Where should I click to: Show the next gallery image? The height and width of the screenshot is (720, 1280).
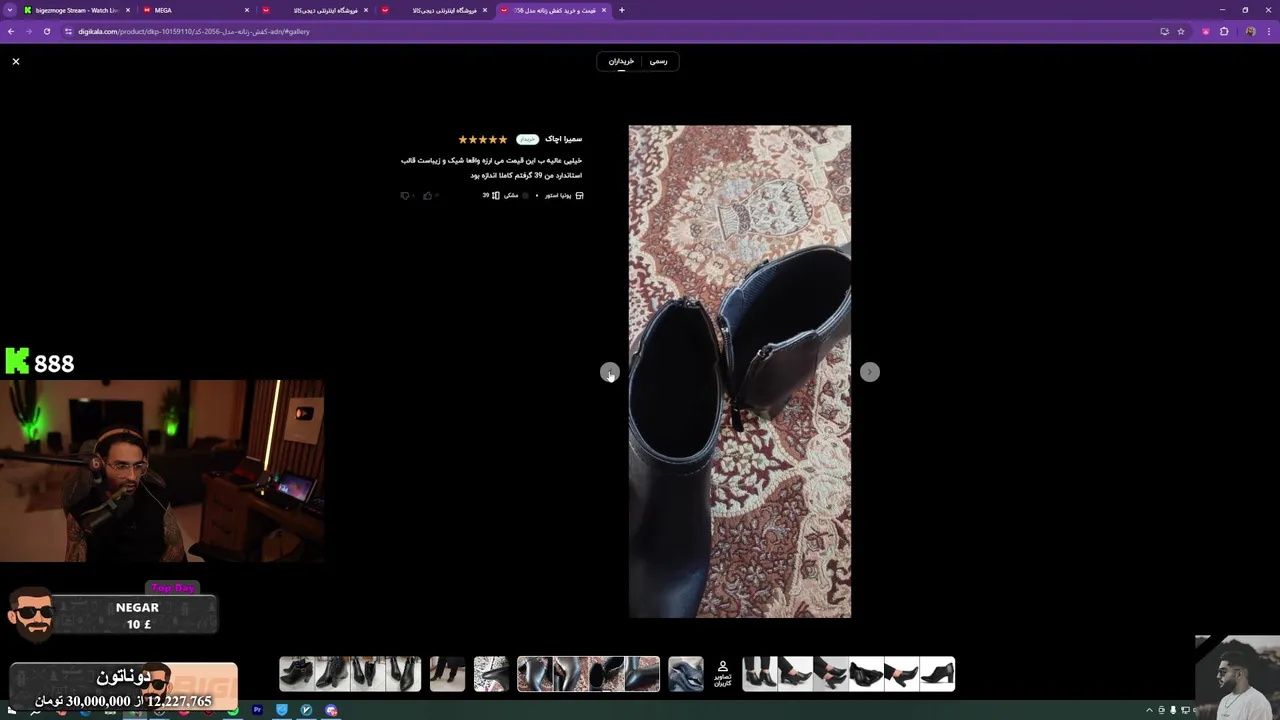click(x=870, y=372)
